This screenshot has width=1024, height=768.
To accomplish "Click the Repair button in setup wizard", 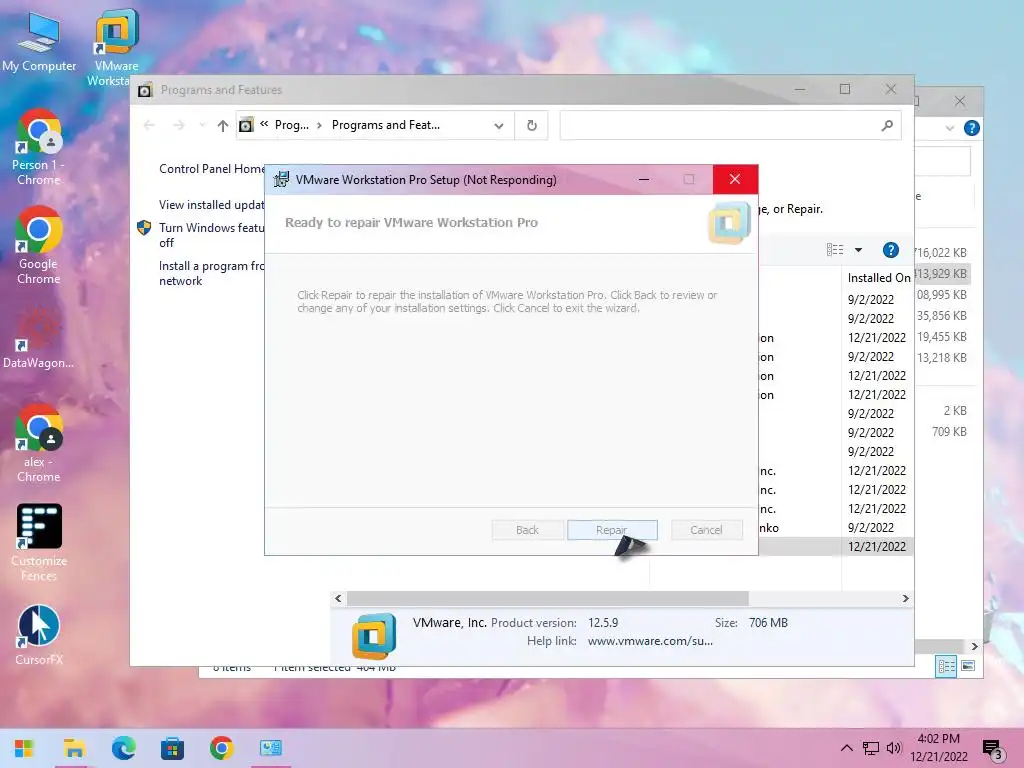I will (612, 530).
